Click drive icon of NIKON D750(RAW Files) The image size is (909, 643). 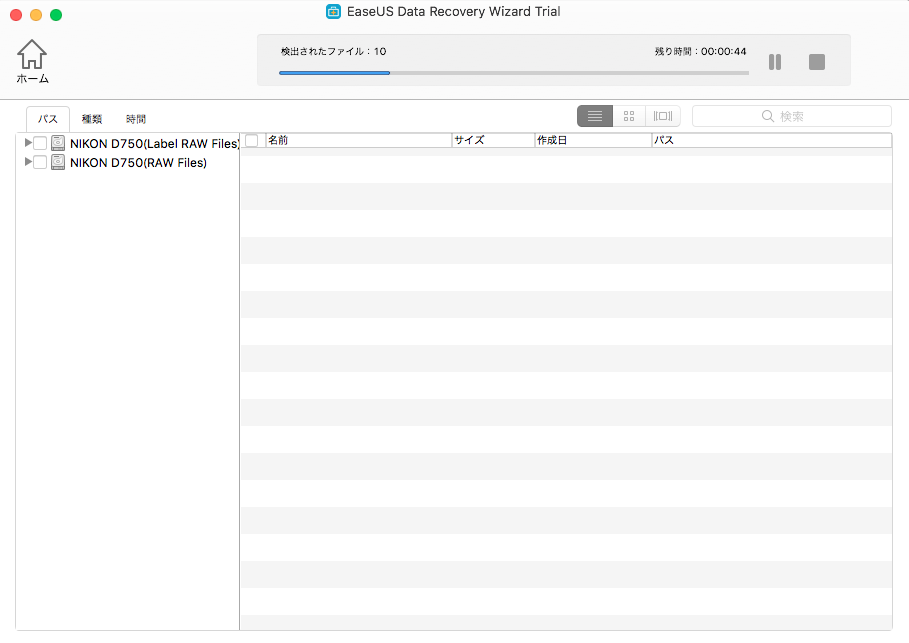(x=58, y=162)
